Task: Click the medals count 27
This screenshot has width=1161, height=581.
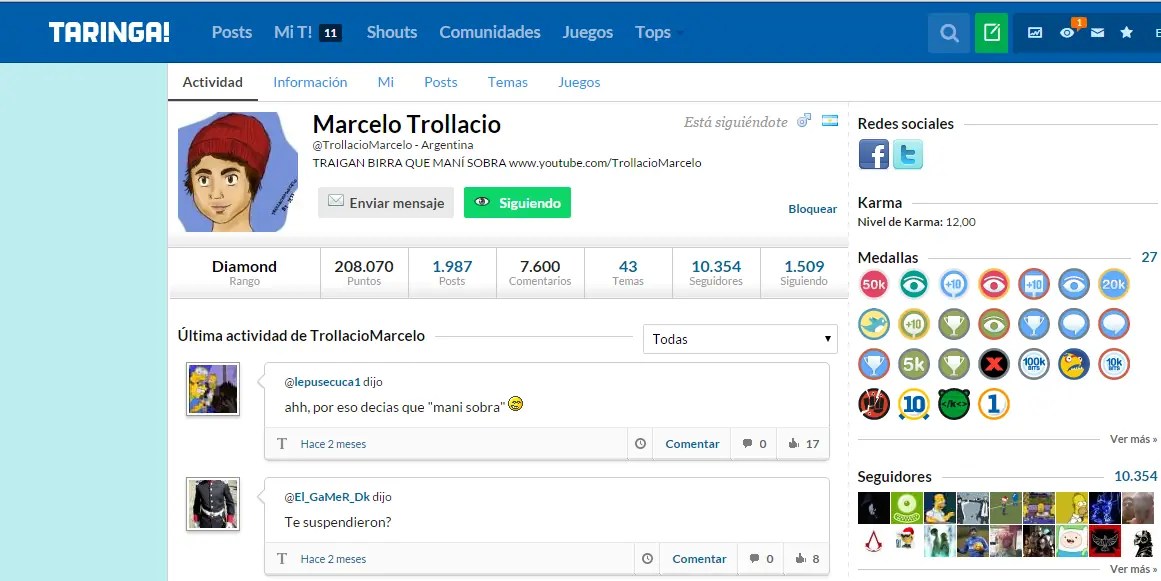Action: [1148, 257]
